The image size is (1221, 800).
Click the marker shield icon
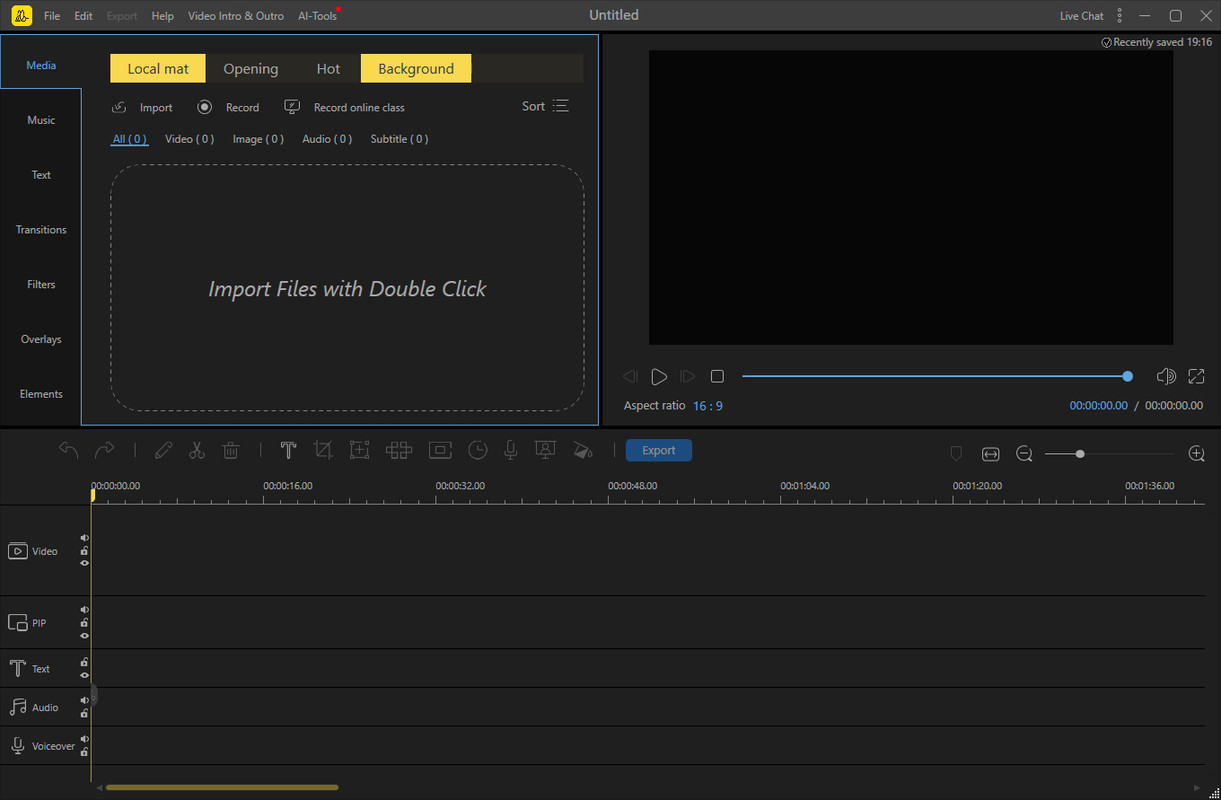(956, 454)
